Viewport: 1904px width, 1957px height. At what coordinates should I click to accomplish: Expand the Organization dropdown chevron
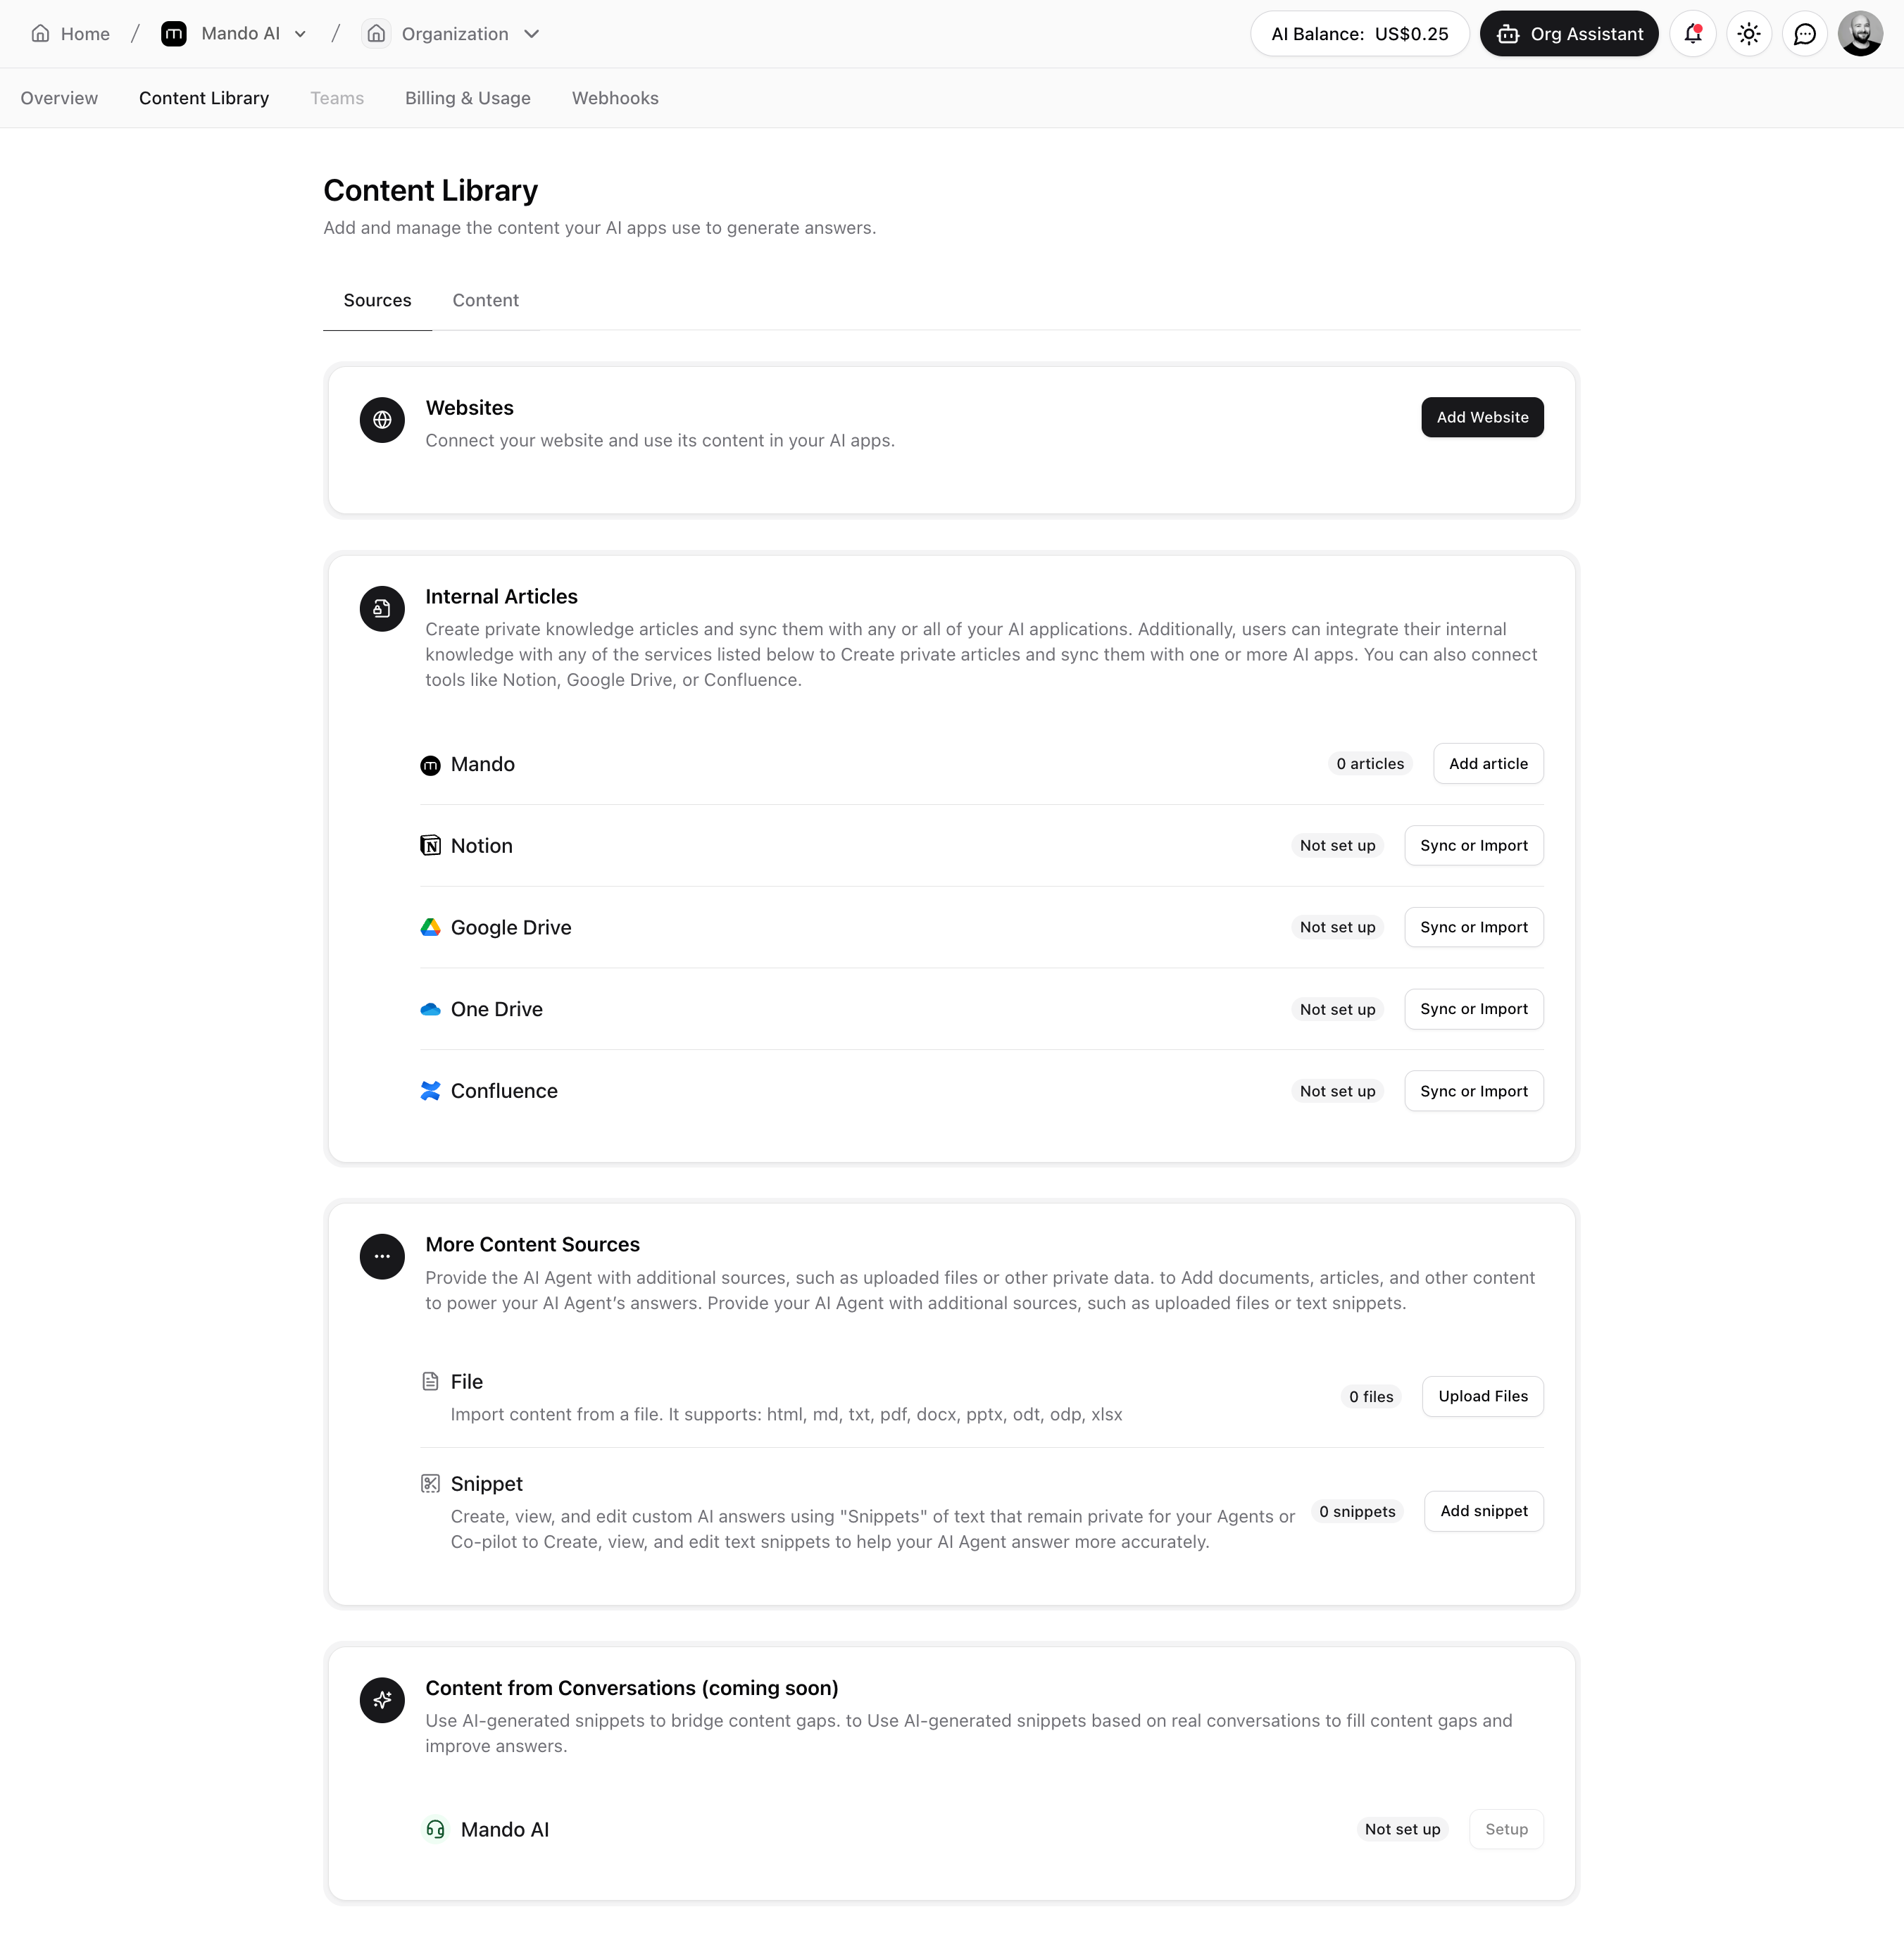pyautogui.click(x=532, y=34)
